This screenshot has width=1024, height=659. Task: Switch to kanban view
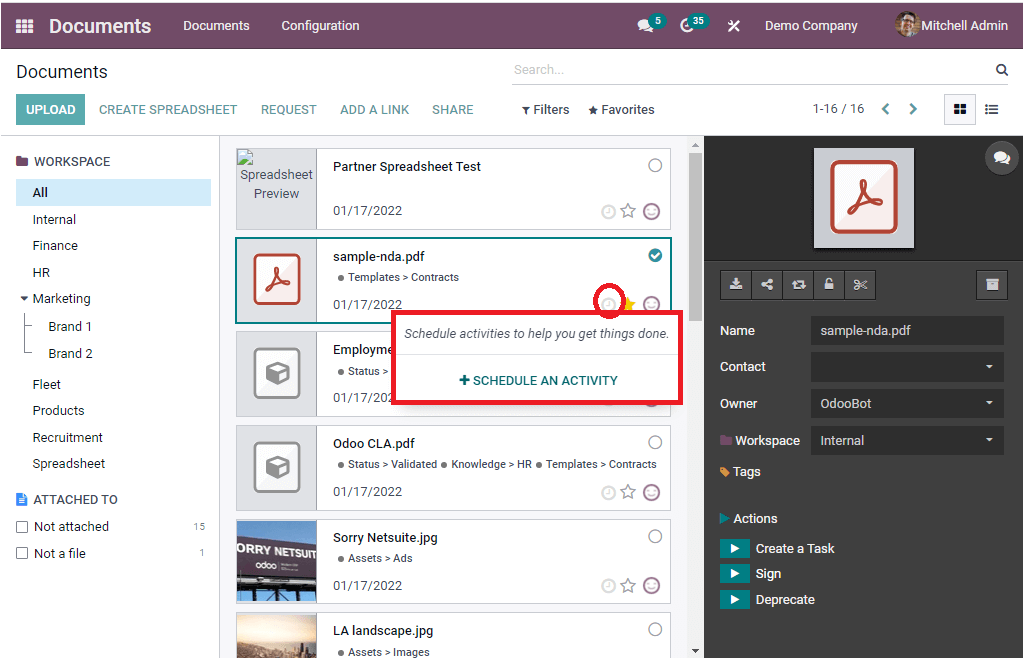(959, 110)
